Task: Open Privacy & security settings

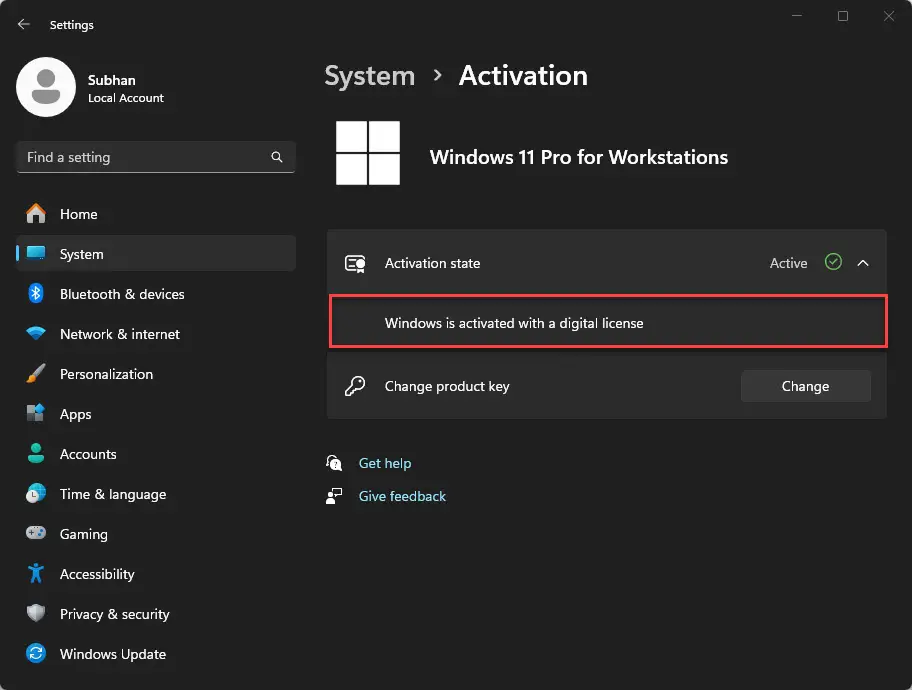Action: coord(115,614)
